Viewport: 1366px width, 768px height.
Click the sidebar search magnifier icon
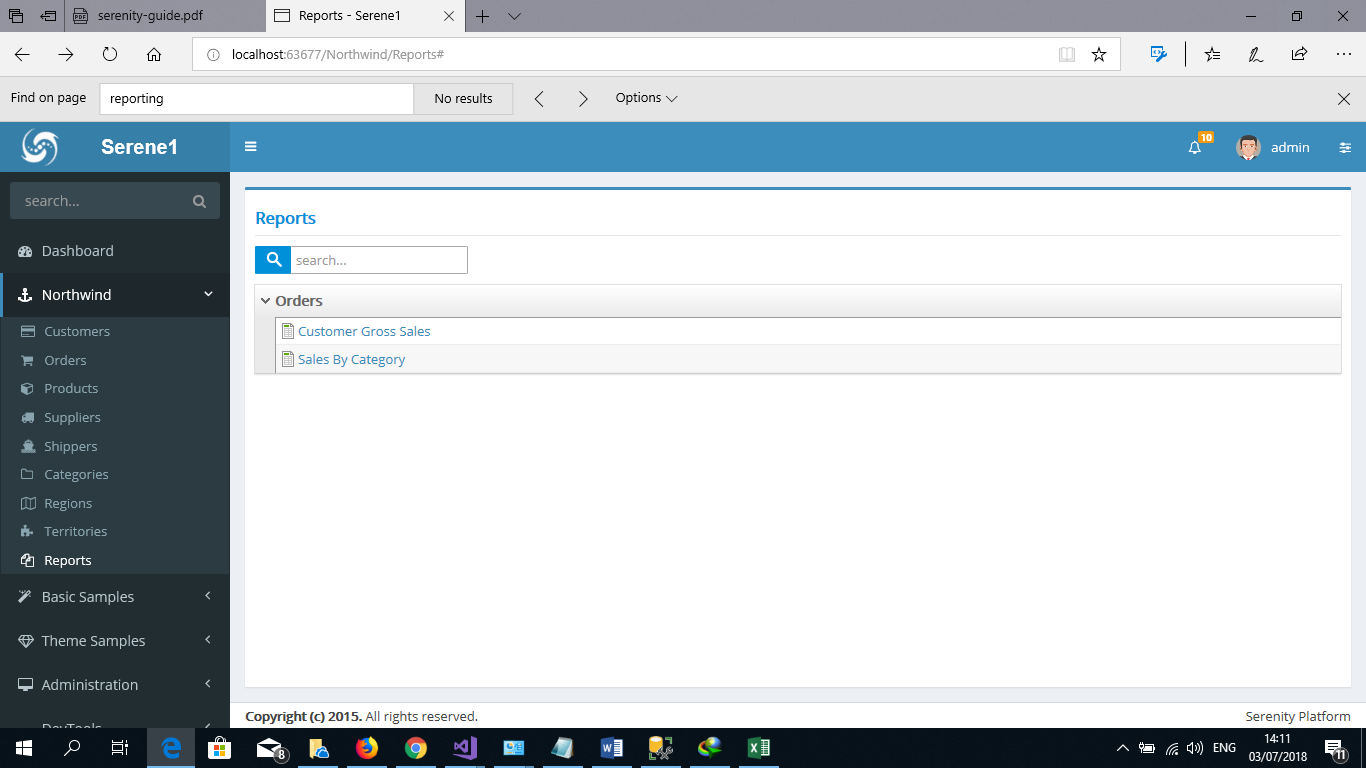click(x=199, y=201)
